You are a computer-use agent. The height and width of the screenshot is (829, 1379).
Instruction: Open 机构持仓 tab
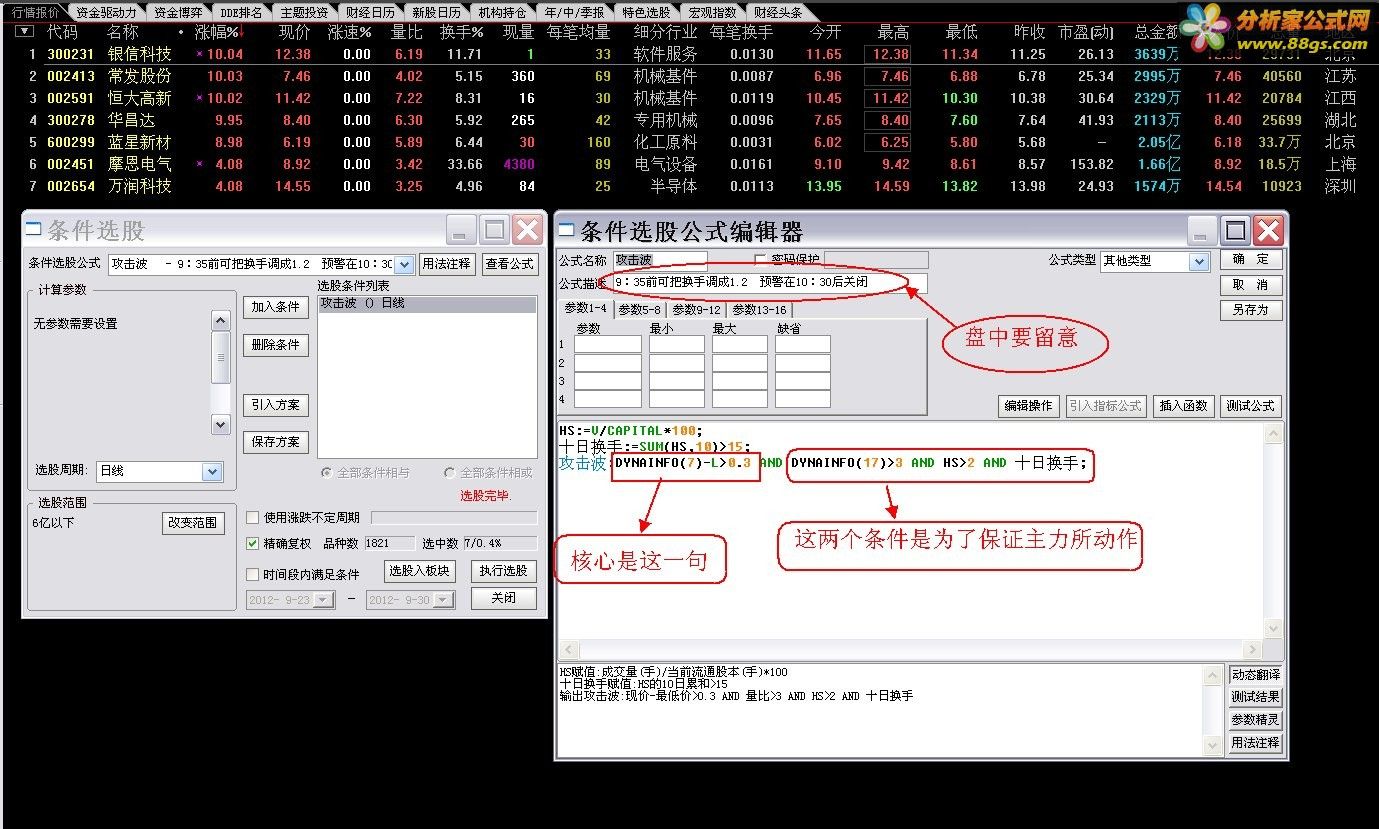point(502,12)
